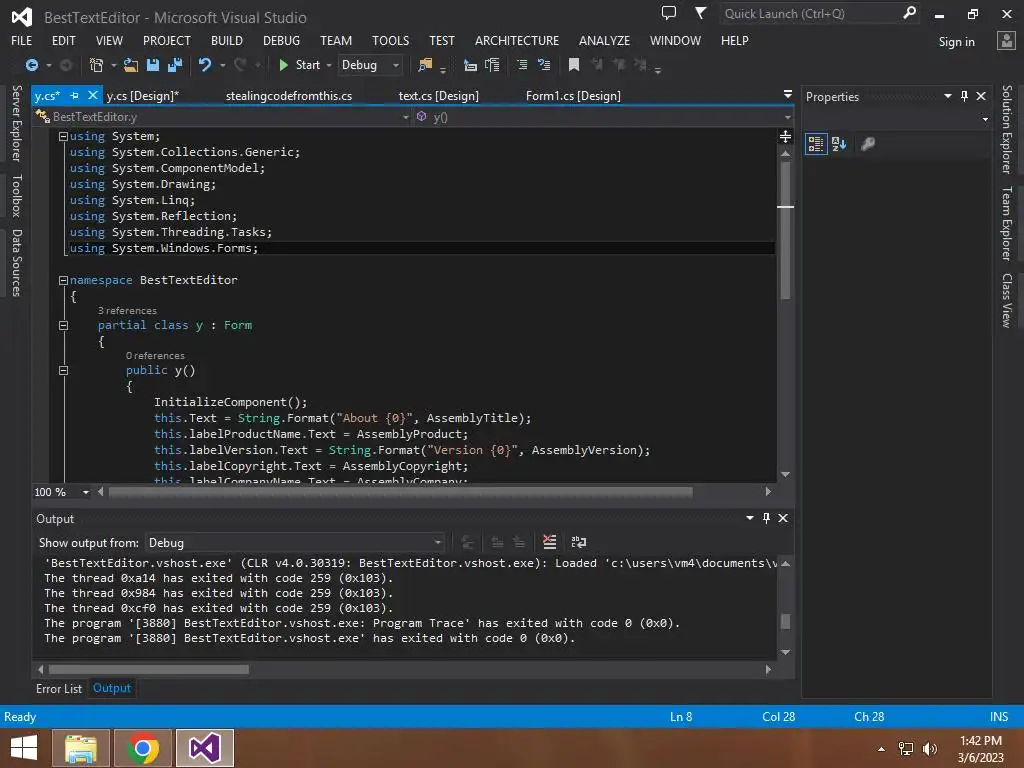Click the Navigate Backward toolbar icon
This screenshot has height=768, width=1024.
point(31,65)
